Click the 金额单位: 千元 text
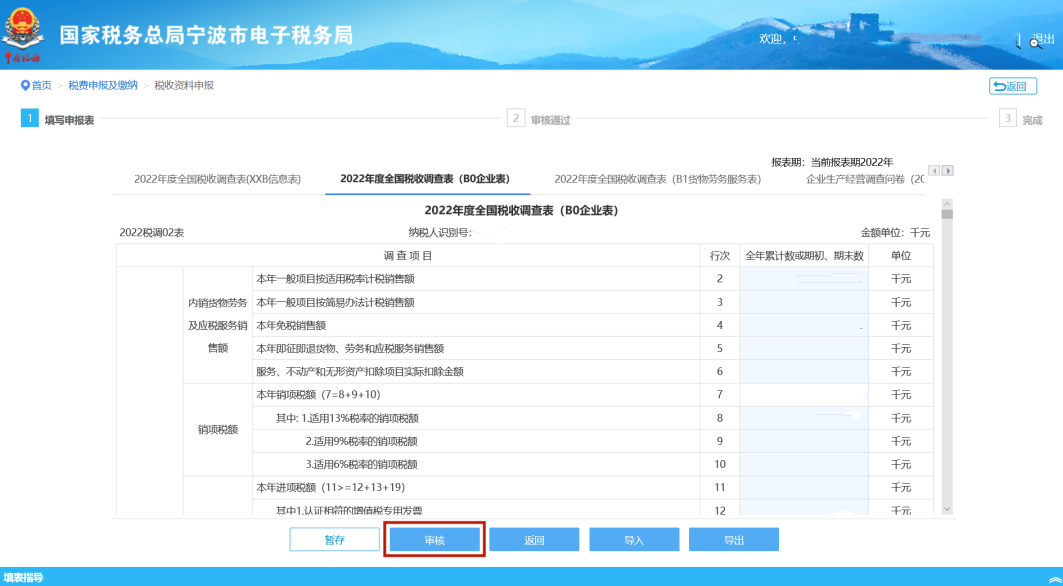 896,233
